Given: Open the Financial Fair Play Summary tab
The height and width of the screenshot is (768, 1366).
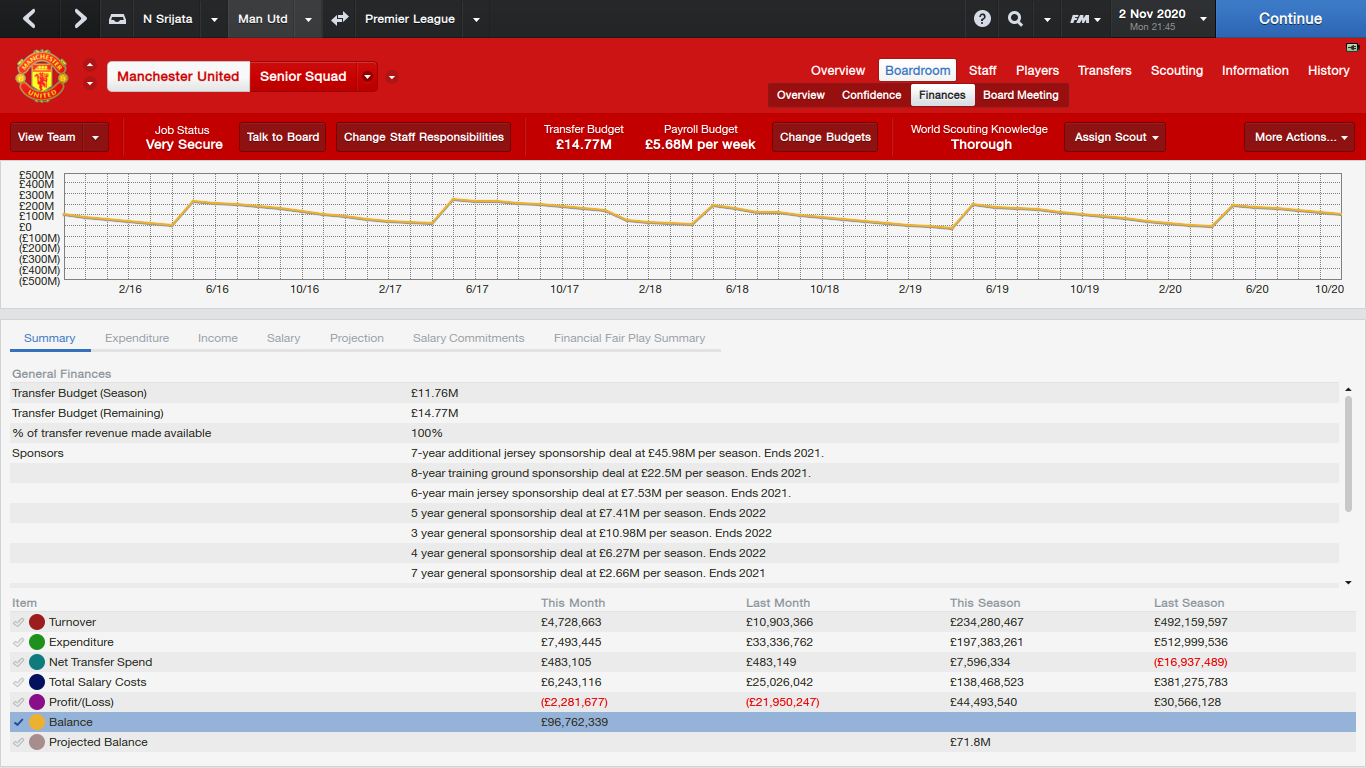Looking at the screenshot, I should tap(630, 338).
